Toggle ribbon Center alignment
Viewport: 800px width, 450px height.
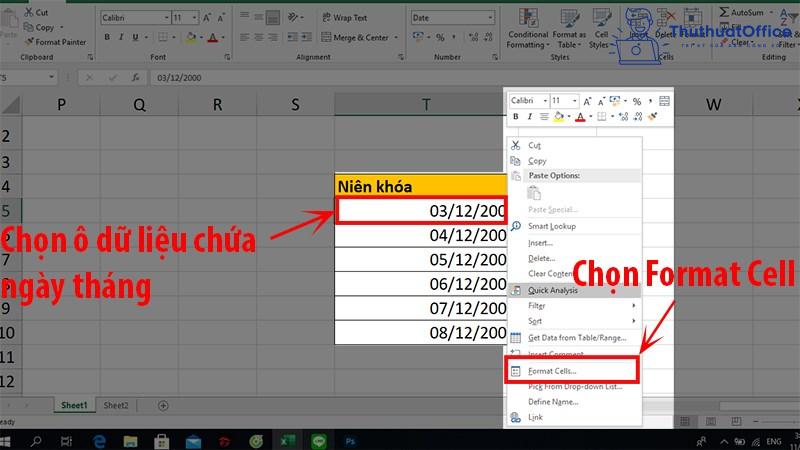[x=259, y=37]
